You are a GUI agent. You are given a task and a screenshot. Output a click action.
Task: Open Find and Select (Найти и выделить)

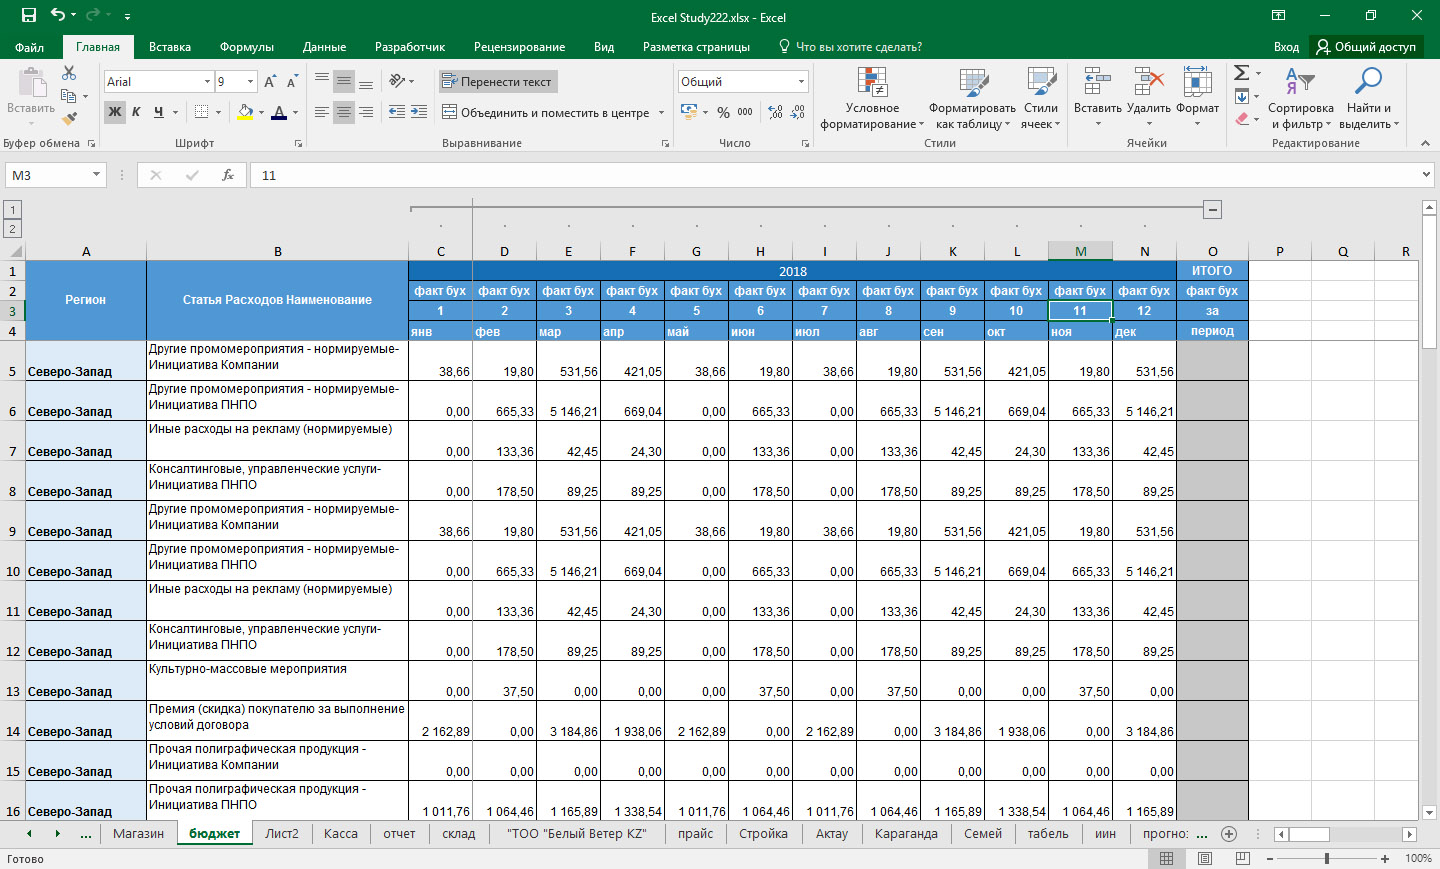1368,99
